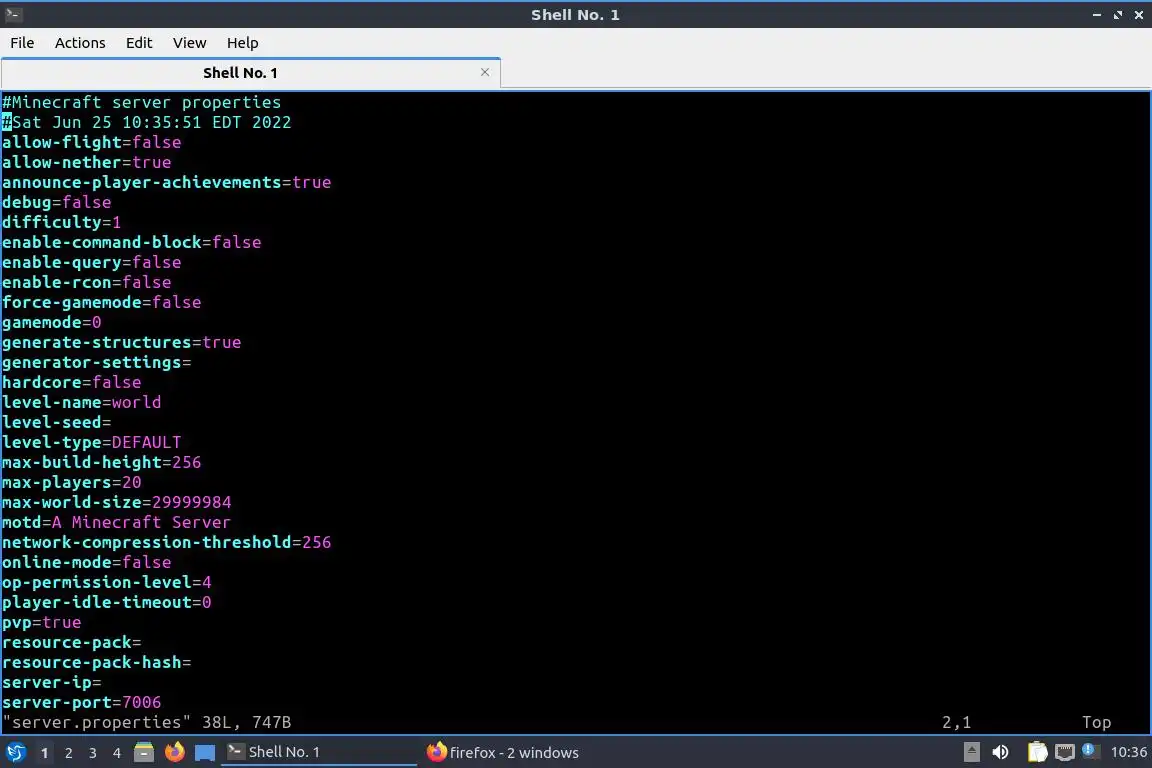Click the 'max-build-height=256' line

[x=101, y=462]
